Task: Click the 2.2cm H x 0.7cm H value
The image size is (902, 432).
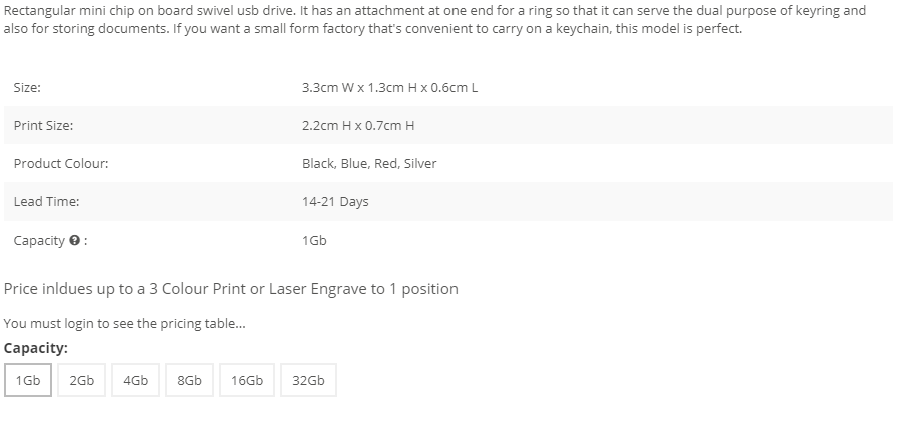Action: 358,125
